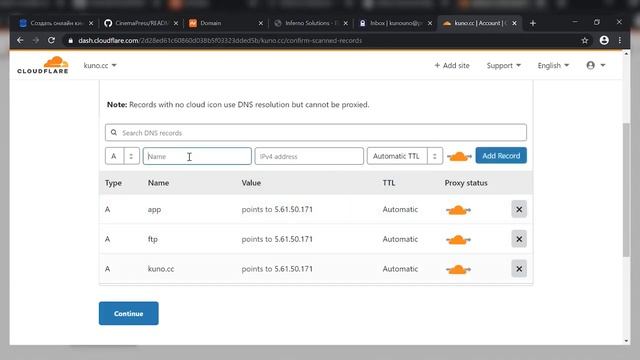Click the TTL column header
Screen dimensions: 640x360
click(x=389, y=183)
